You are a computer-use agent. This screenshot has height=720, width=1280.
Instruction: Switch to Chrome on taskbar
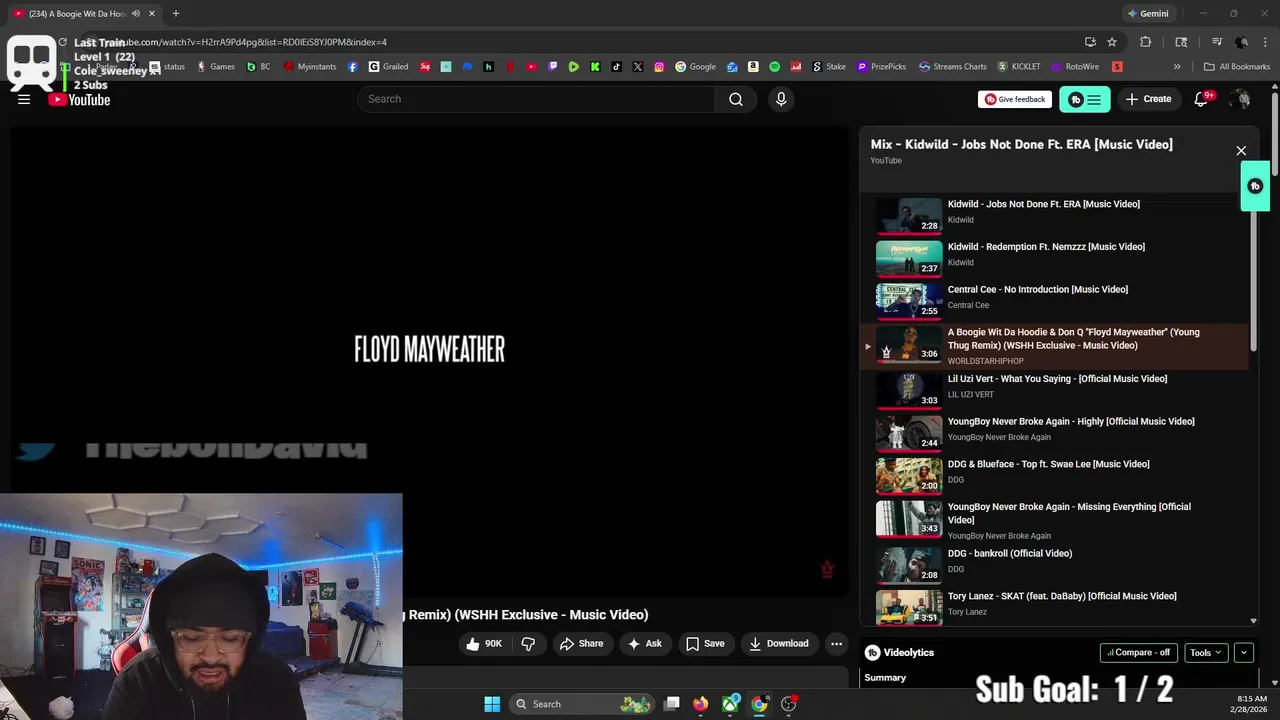point(760,704)
